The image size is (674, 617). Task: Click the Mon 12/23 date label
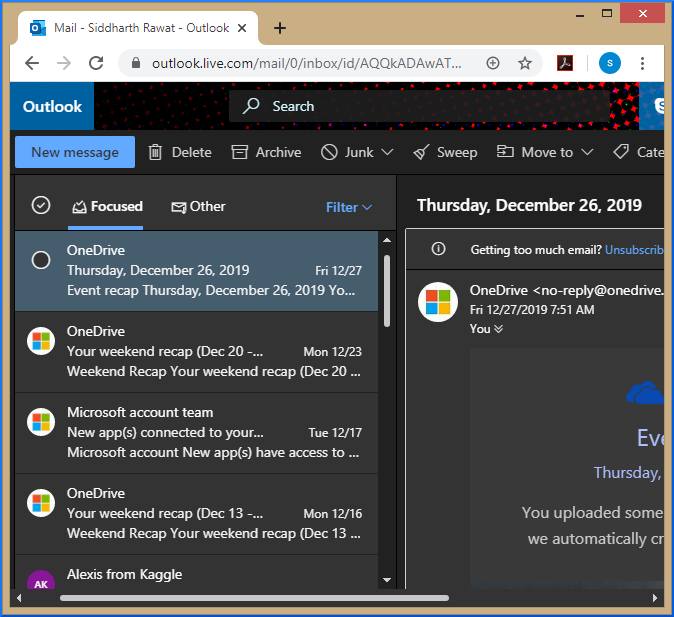[333, 352]
